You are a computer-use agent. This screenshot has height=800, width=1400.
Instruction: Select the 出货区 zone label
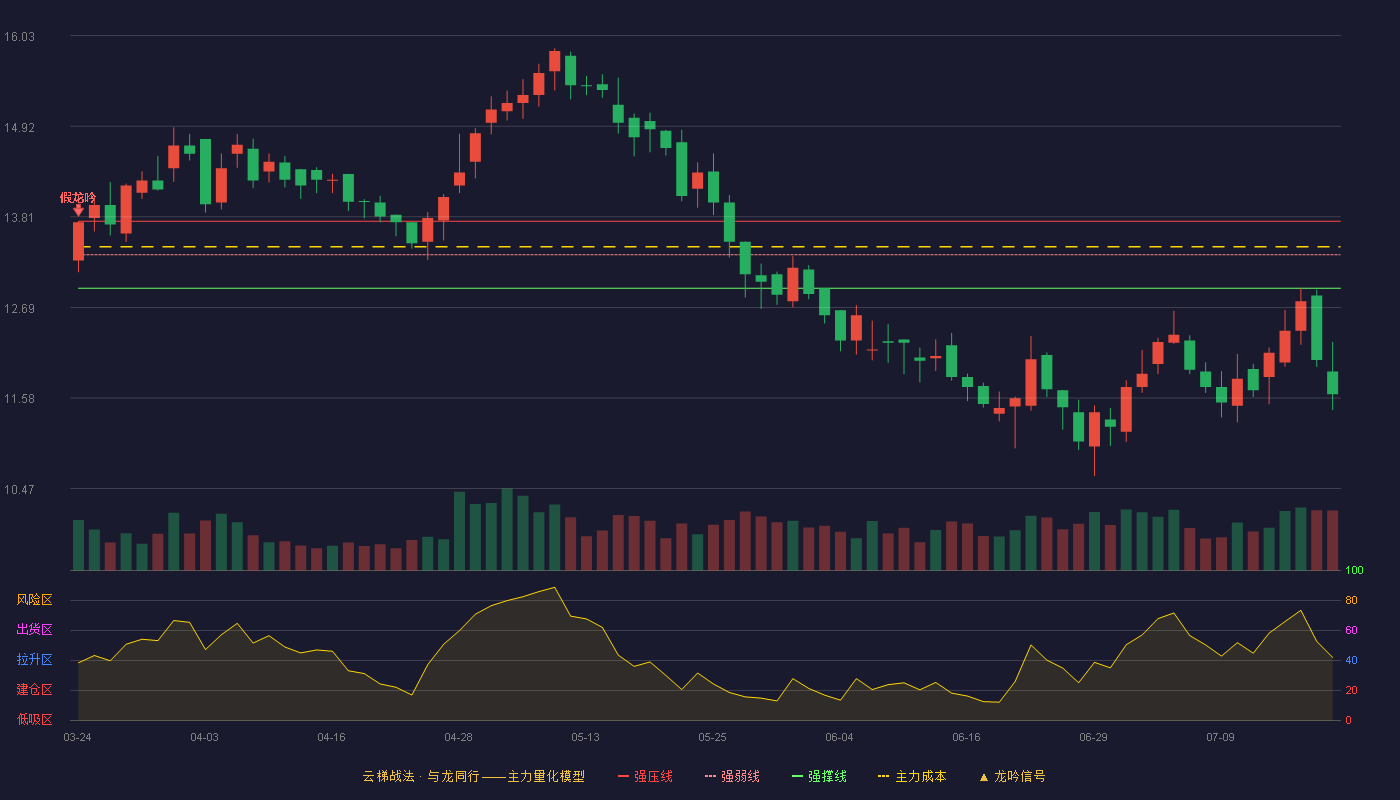(x=34, y=630)
